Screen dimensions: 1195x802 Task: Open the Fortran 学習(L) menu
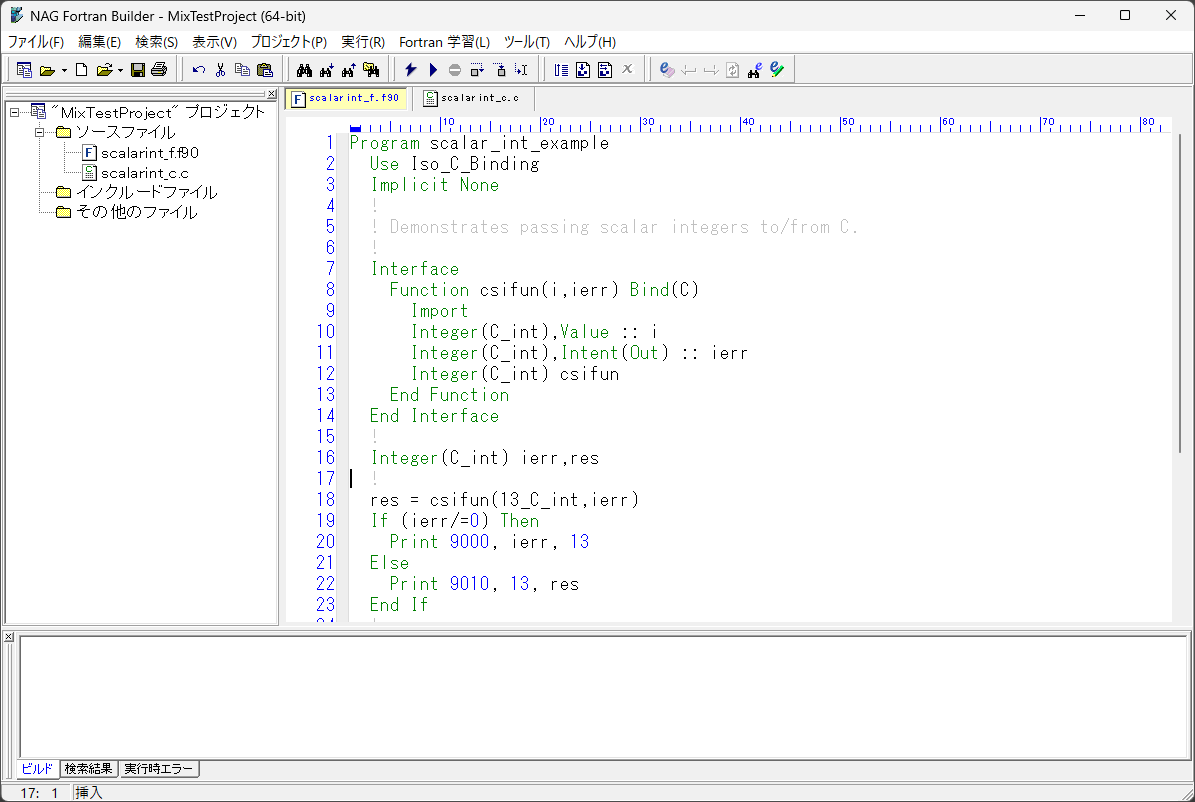444,42
